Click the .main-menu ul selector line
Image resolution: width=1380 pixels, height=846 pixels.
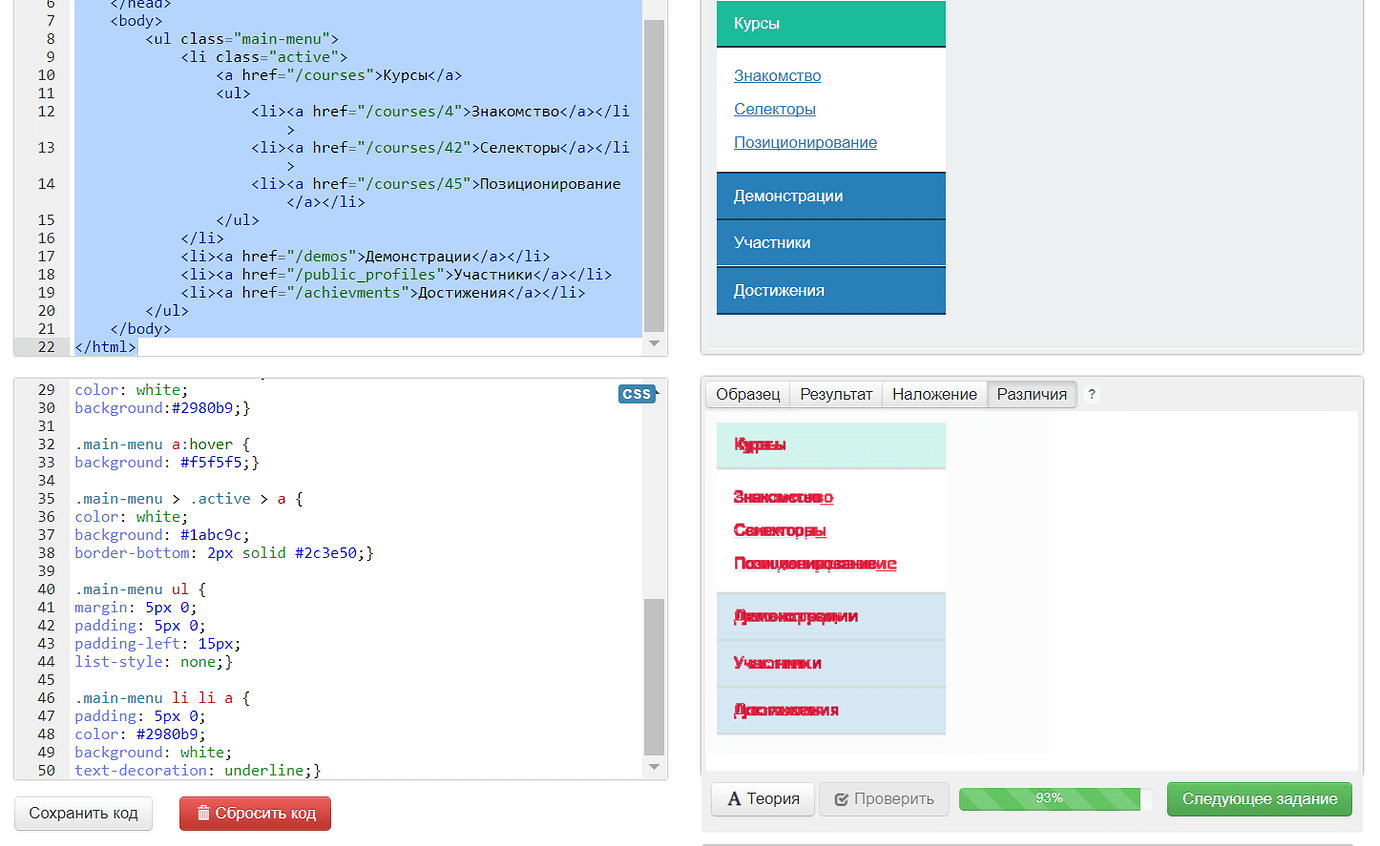[x=140, y=589]
